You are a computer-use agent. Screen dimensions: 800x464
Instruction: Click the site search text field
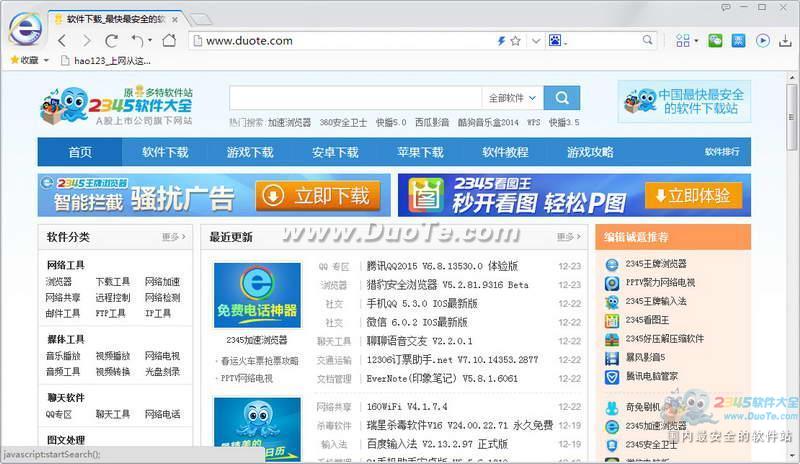point(356,98)
